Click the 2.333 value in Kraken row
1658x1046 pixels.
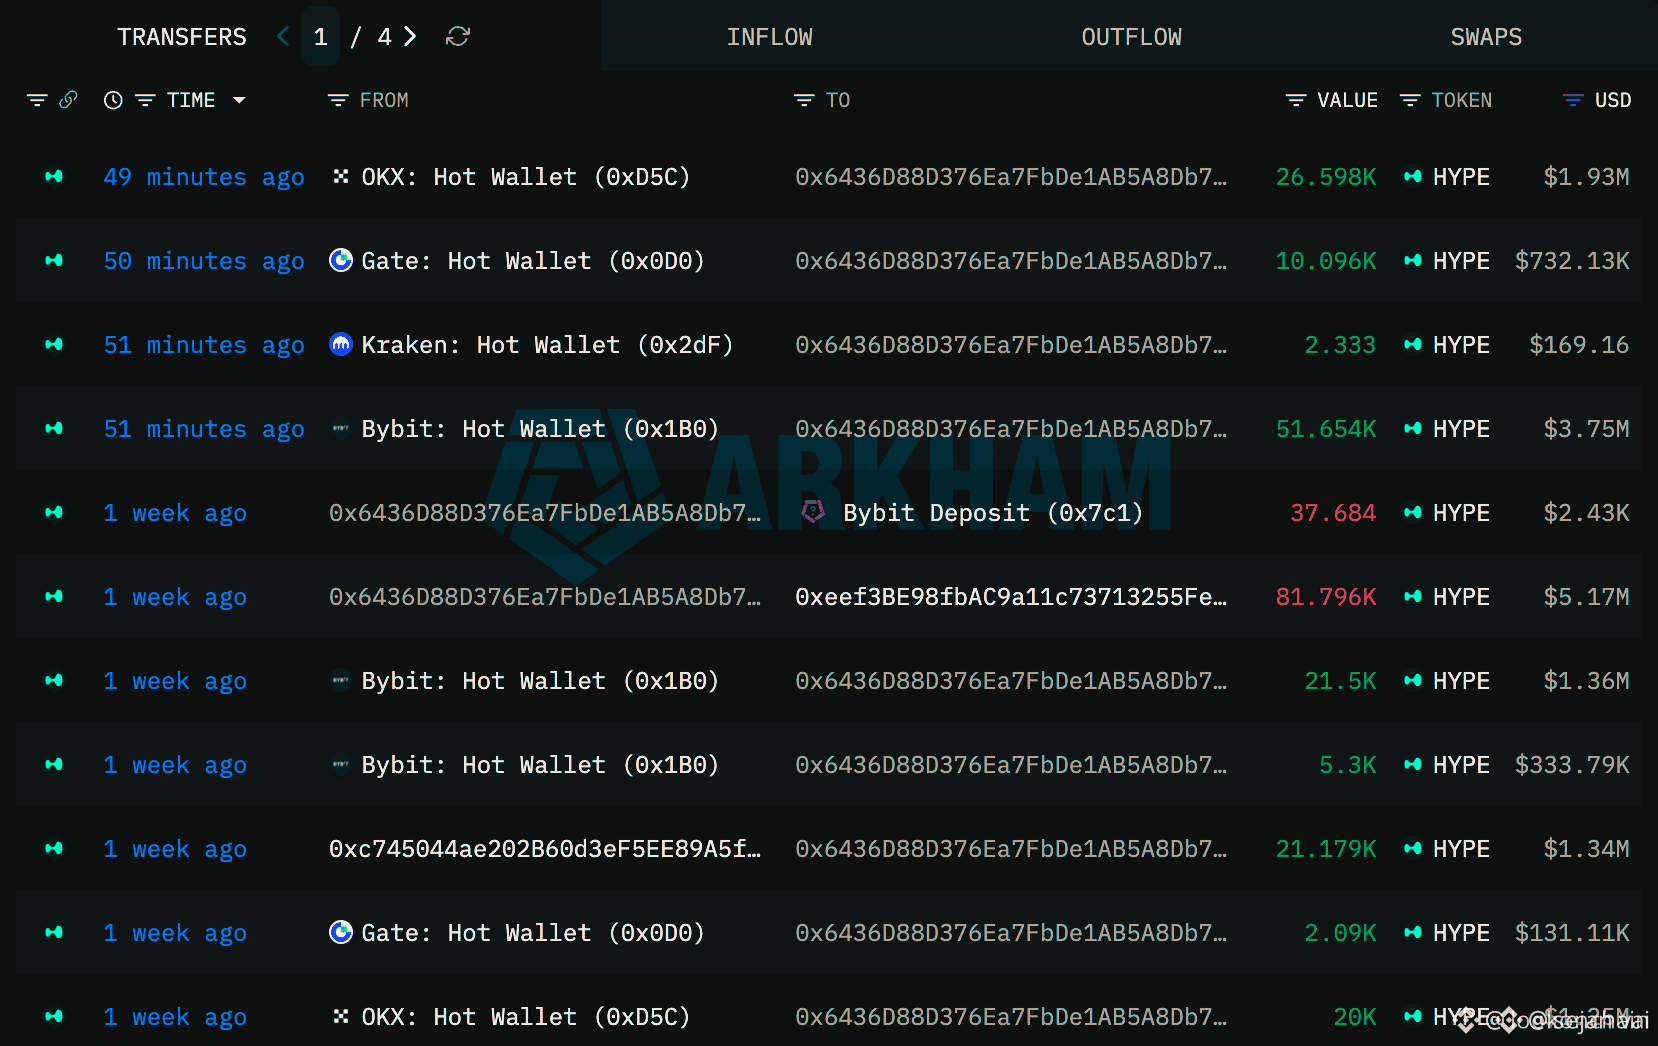[x=1340, y=345]
